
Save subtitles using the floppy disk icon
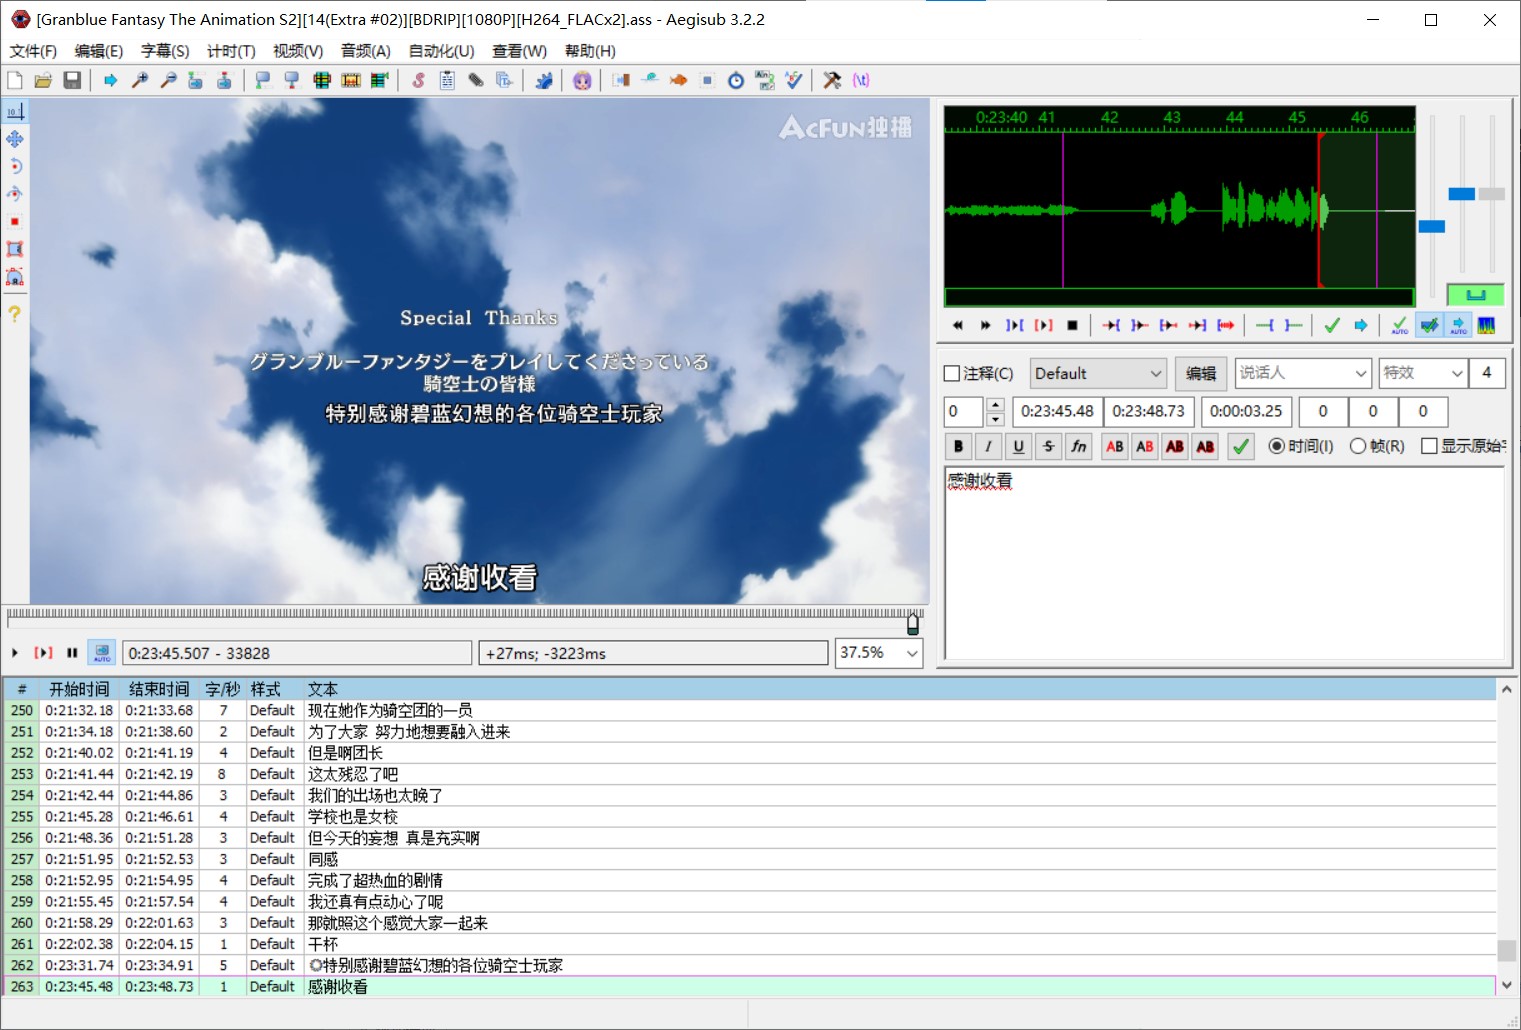[x=72, y=80]
